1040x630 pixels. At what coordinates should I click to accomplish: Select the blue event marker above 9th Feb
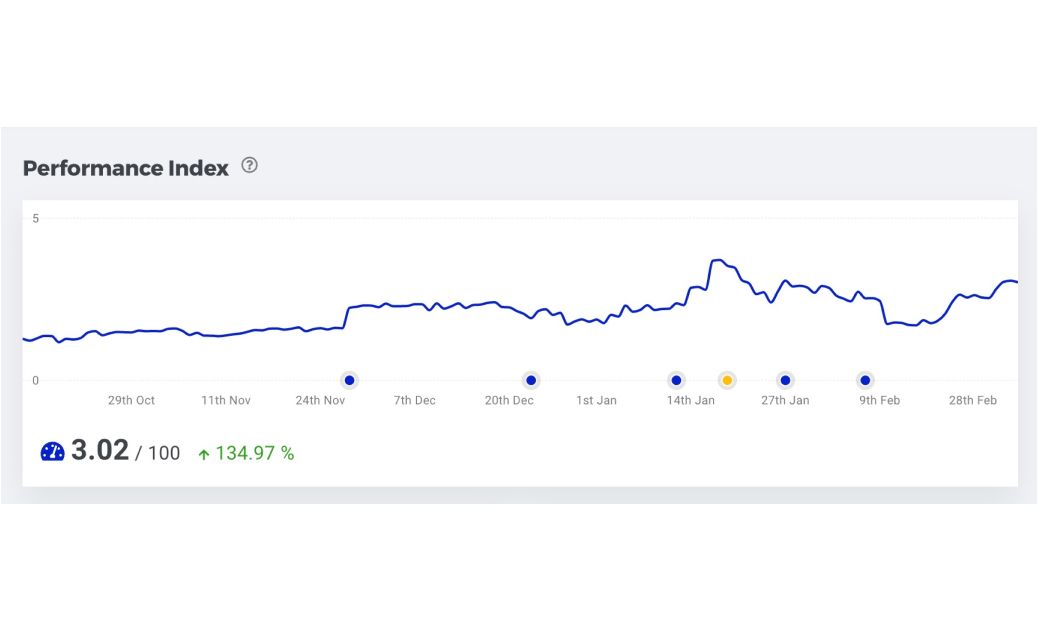click(865, 380)
